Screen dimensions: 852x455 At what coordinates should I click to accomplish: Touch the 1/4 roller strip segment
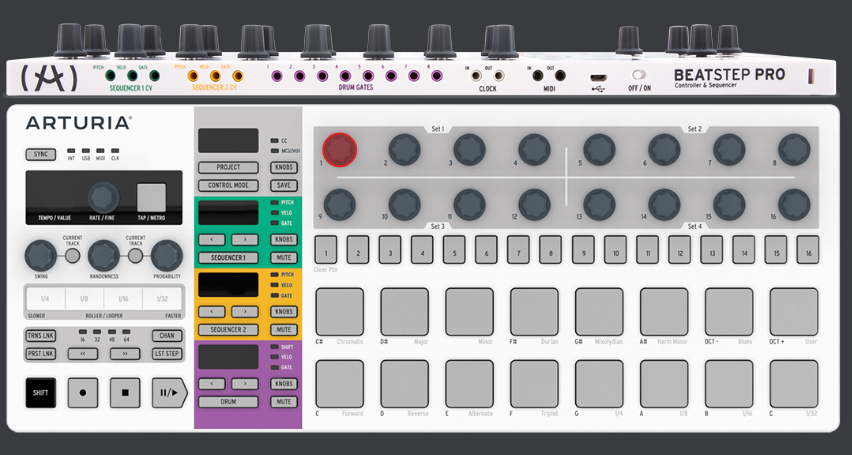pos(45,298)
